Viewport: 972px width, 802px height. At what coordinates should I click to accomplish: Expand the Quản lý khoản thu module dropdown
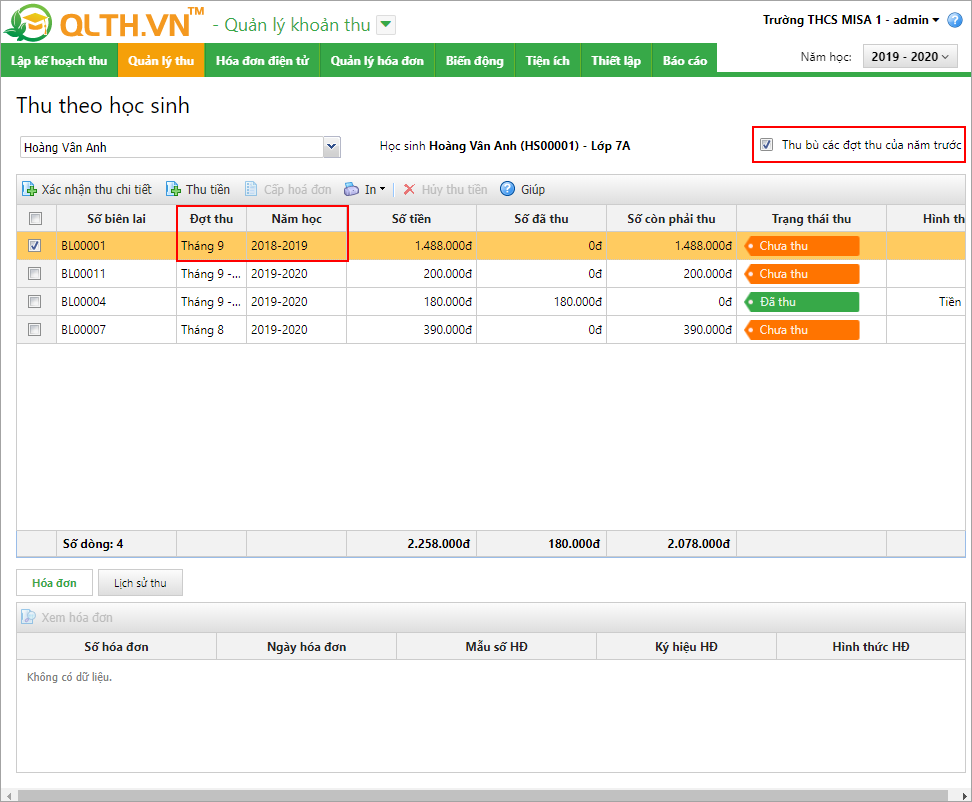pos(386,25)
